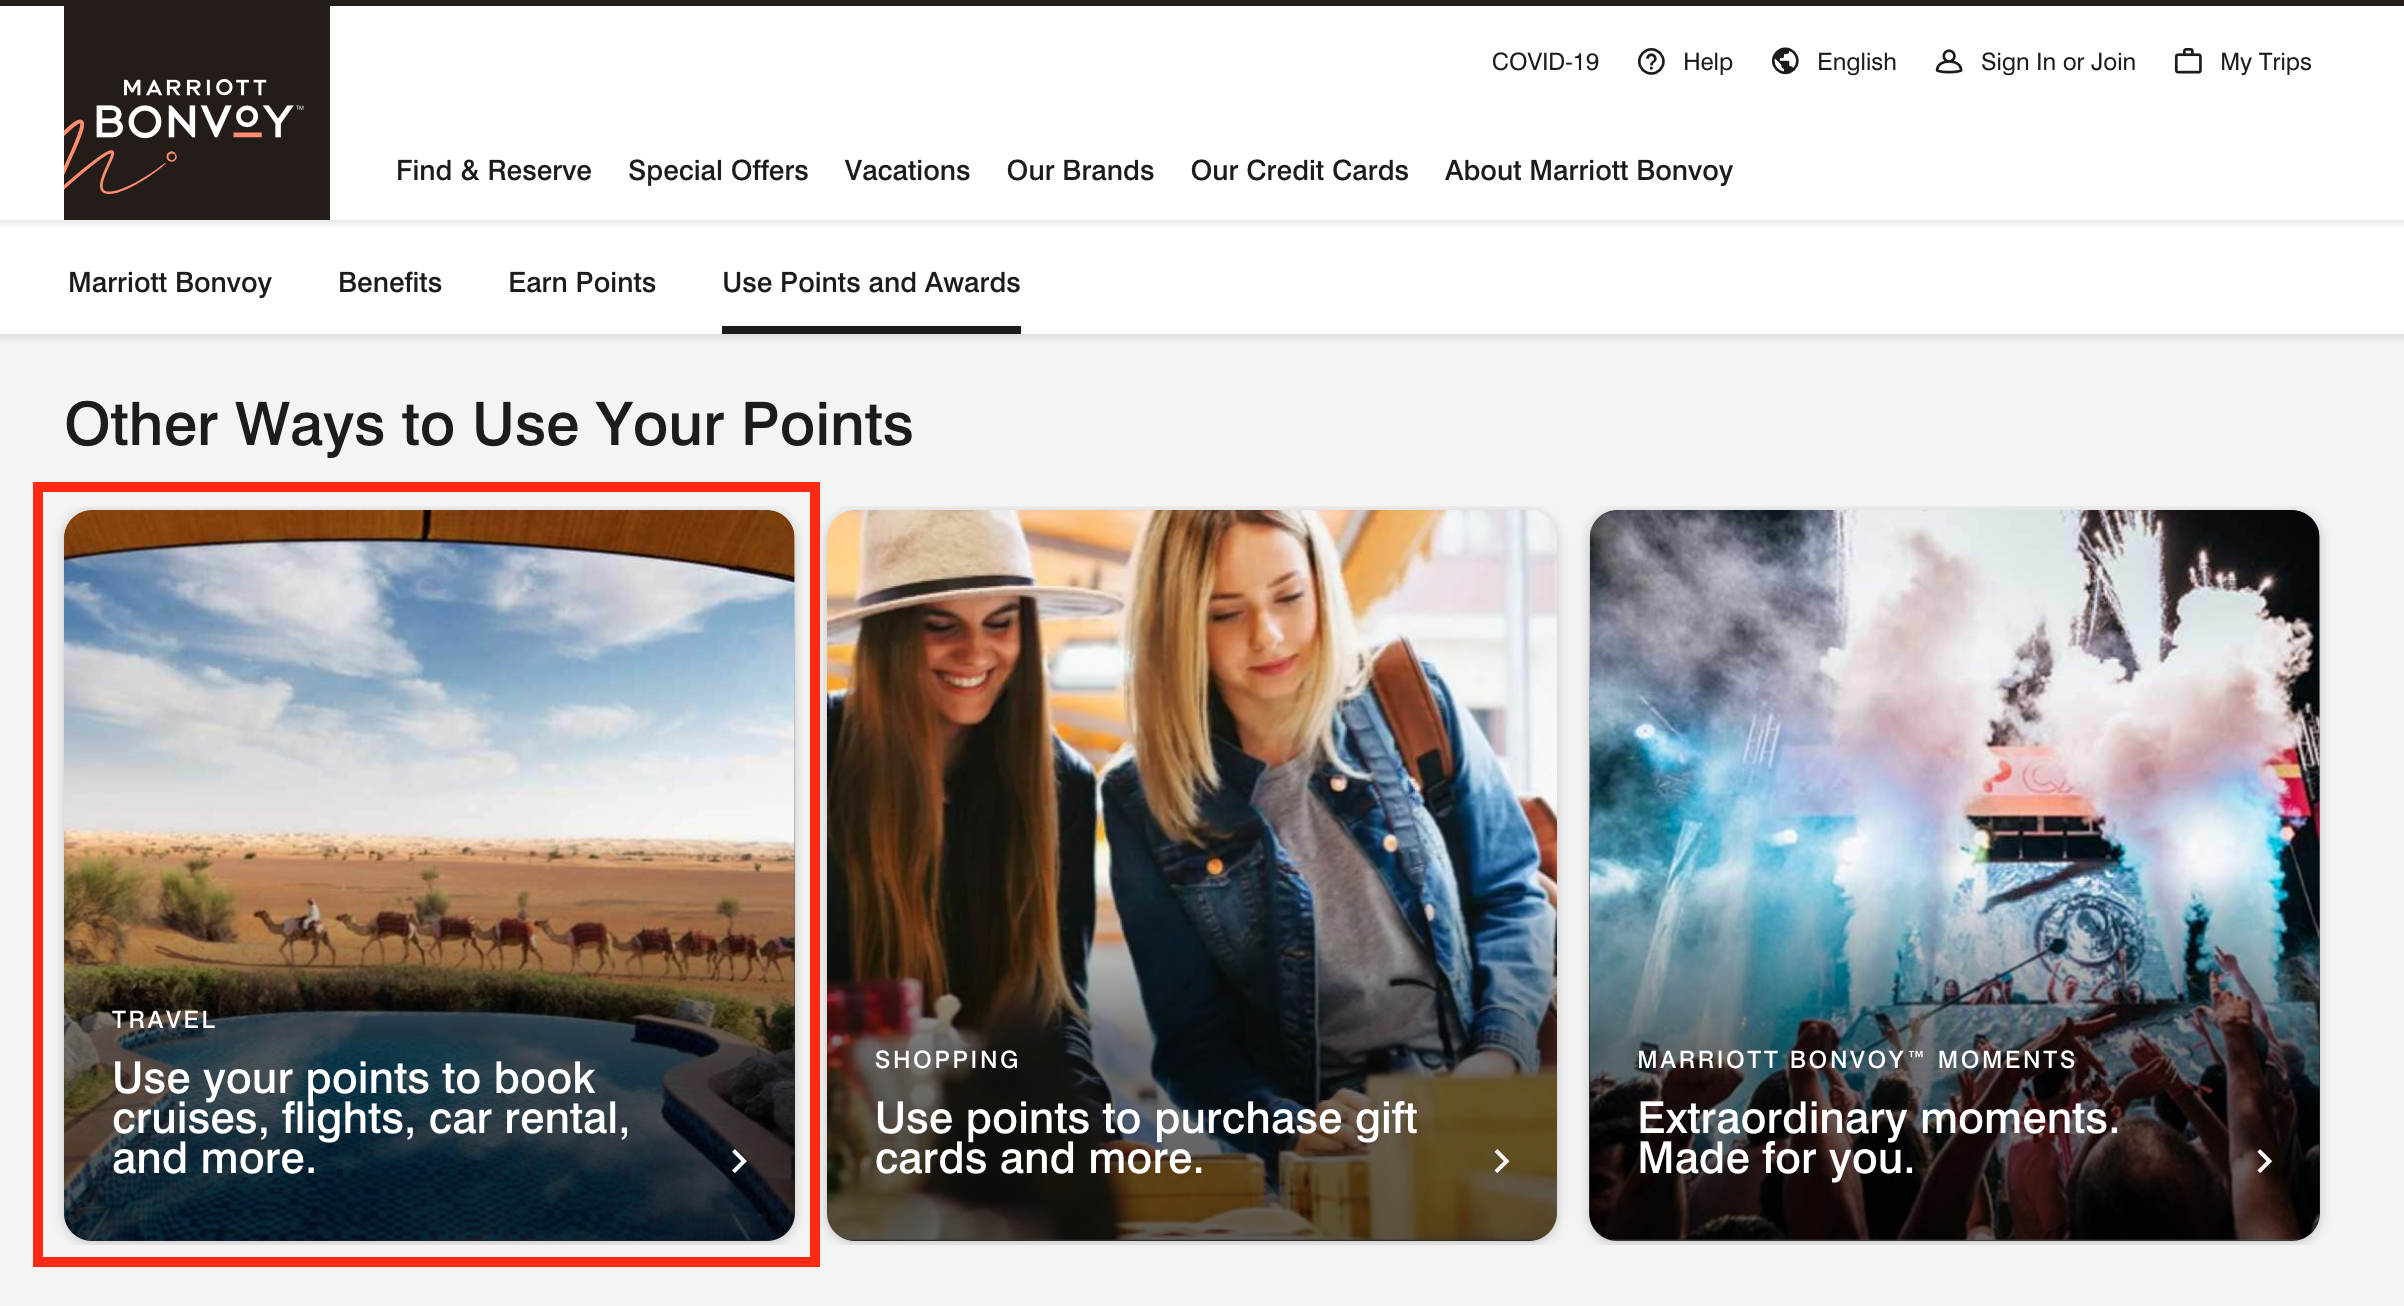Click the Sign In or Join link

pos(2058,62)
